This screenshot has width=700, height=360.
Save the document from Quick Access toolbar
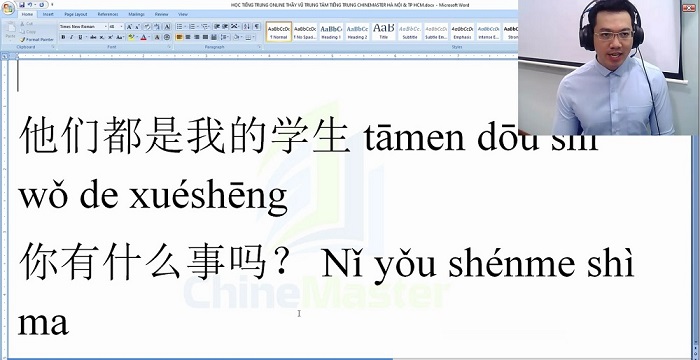(22, 4)
